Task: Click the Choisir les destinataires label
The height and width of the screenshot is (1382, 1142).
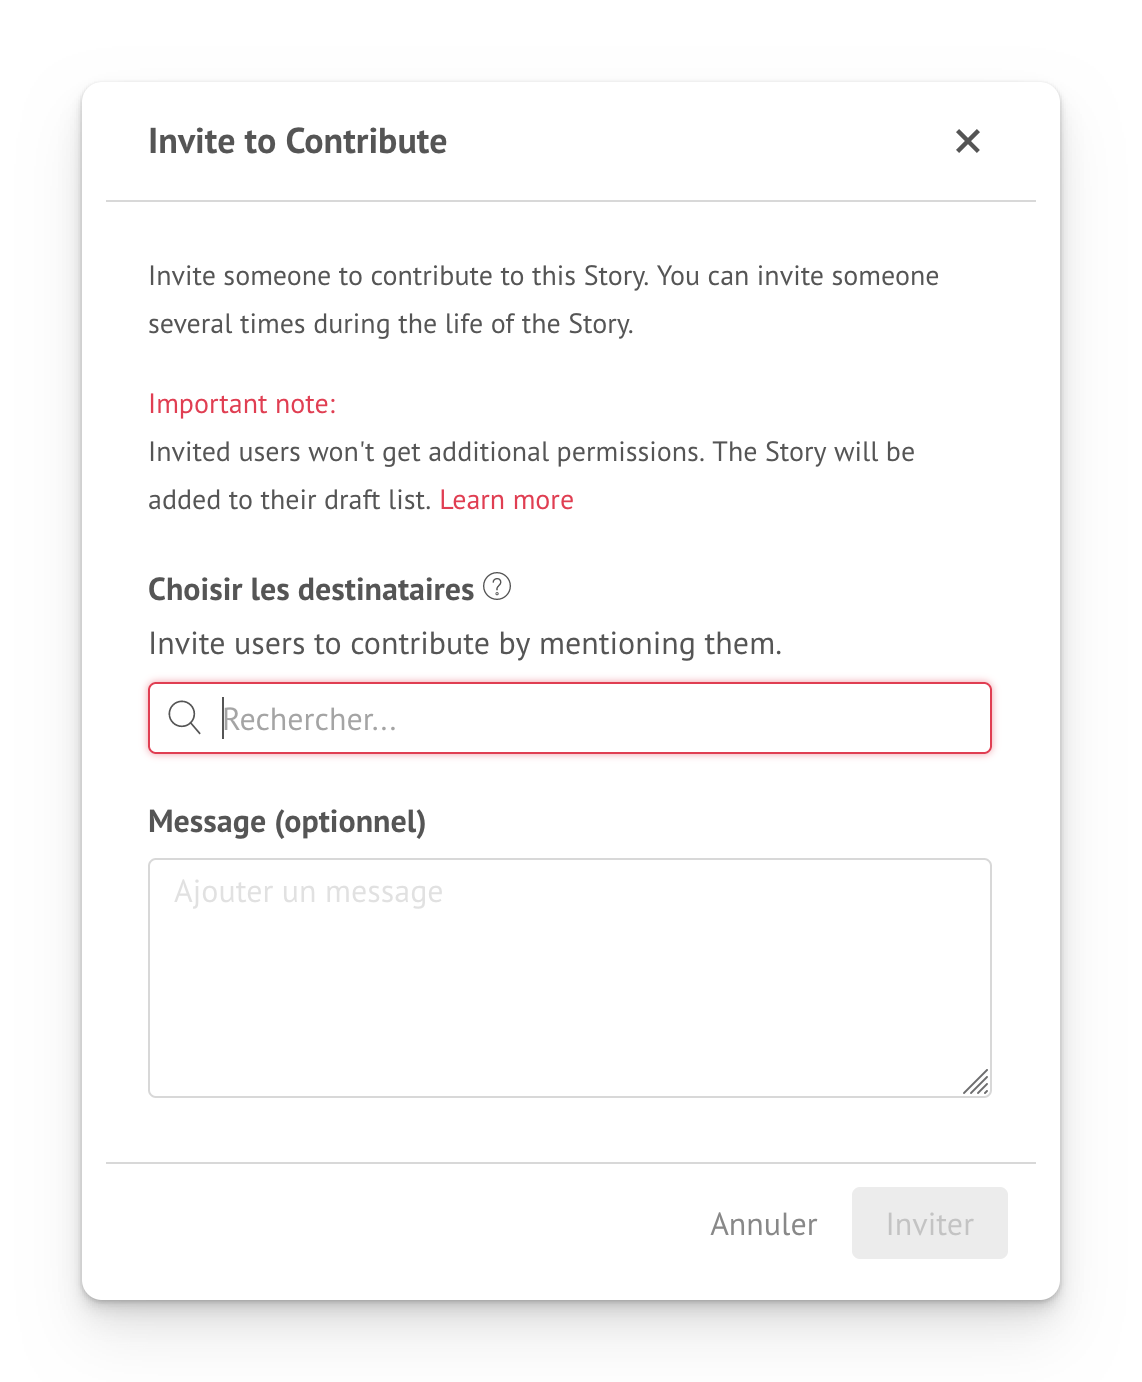Action: pyautogui.click(x=311, y=590)
